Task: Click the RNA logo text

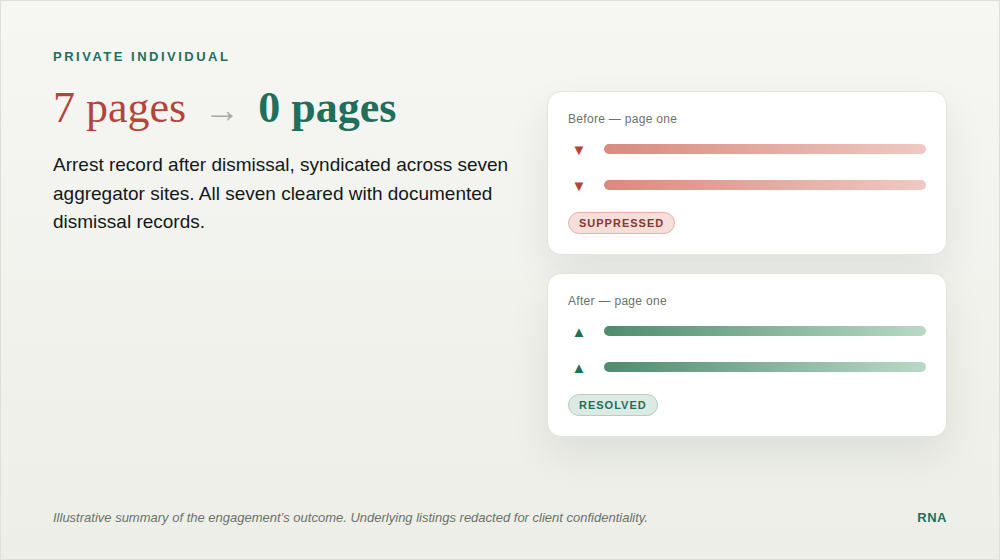Action: [932, 518]
